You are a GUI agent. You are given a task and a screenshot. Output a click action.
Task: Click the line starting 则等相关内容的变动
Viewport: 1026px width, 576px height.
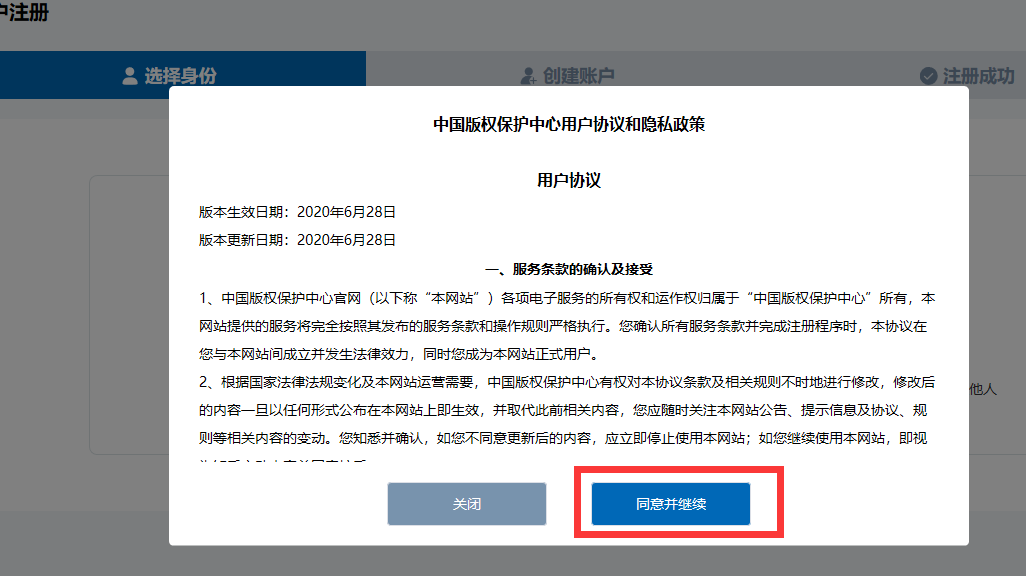click(563, 439)
